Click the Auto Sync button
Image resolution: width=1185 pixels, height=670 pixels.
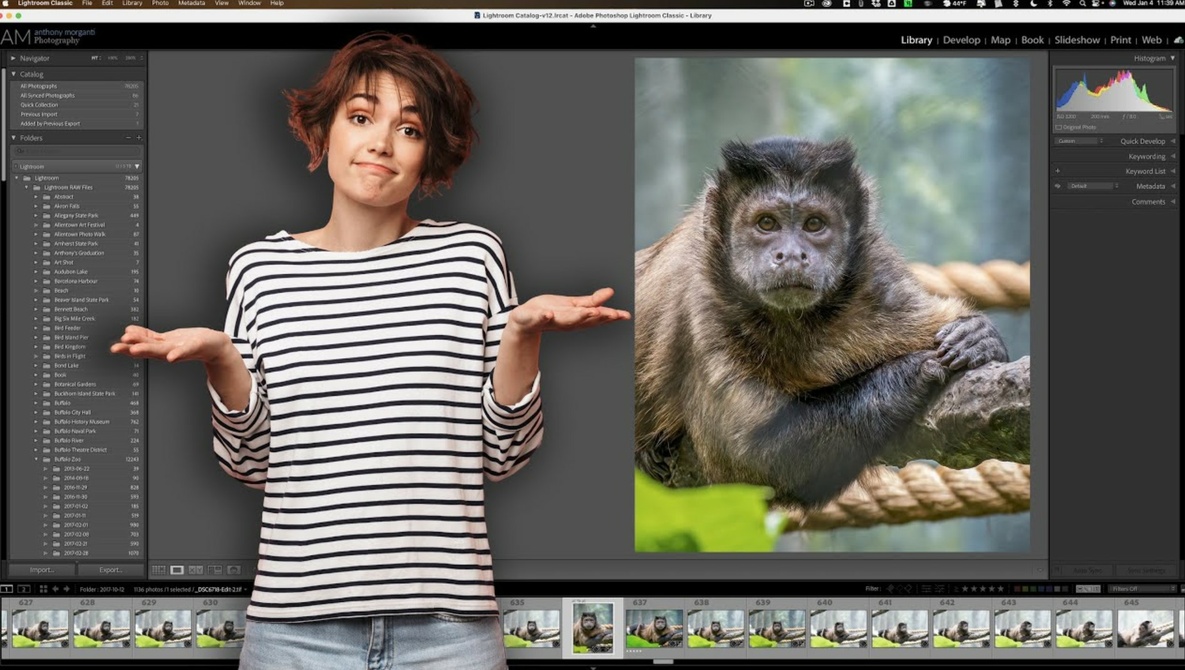1087,570
